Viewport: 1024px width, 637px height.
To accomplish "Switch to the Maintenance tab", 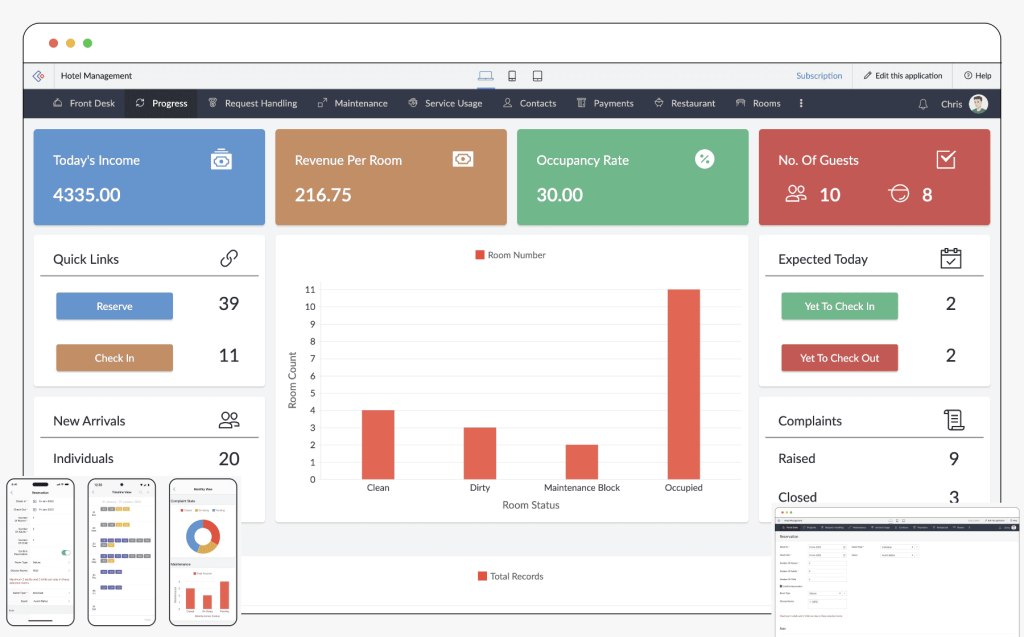I will coord(353,103).
